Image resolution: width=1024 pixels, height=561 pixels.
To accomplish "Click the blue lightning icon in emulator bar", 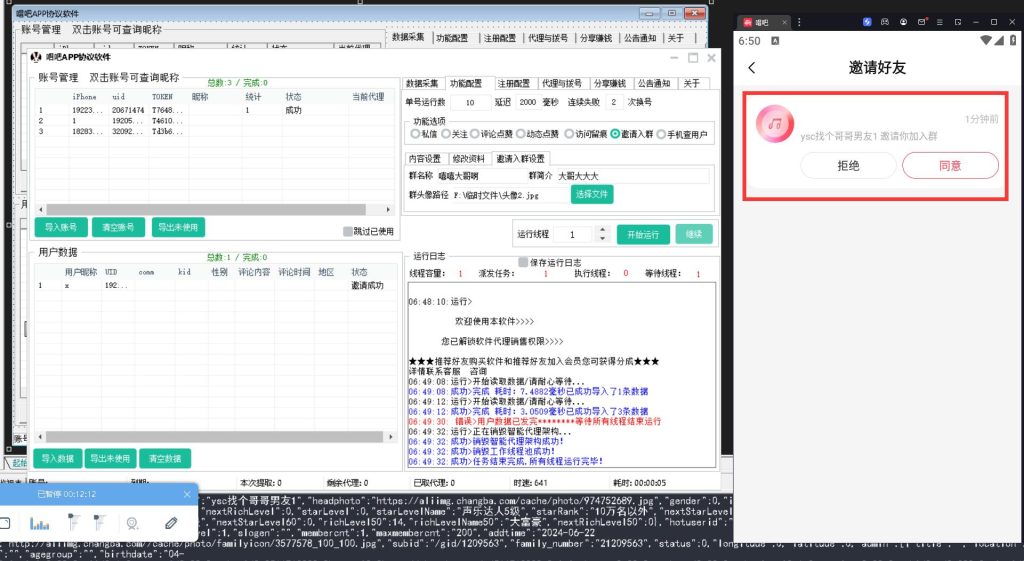I will (x=866, y=21).
